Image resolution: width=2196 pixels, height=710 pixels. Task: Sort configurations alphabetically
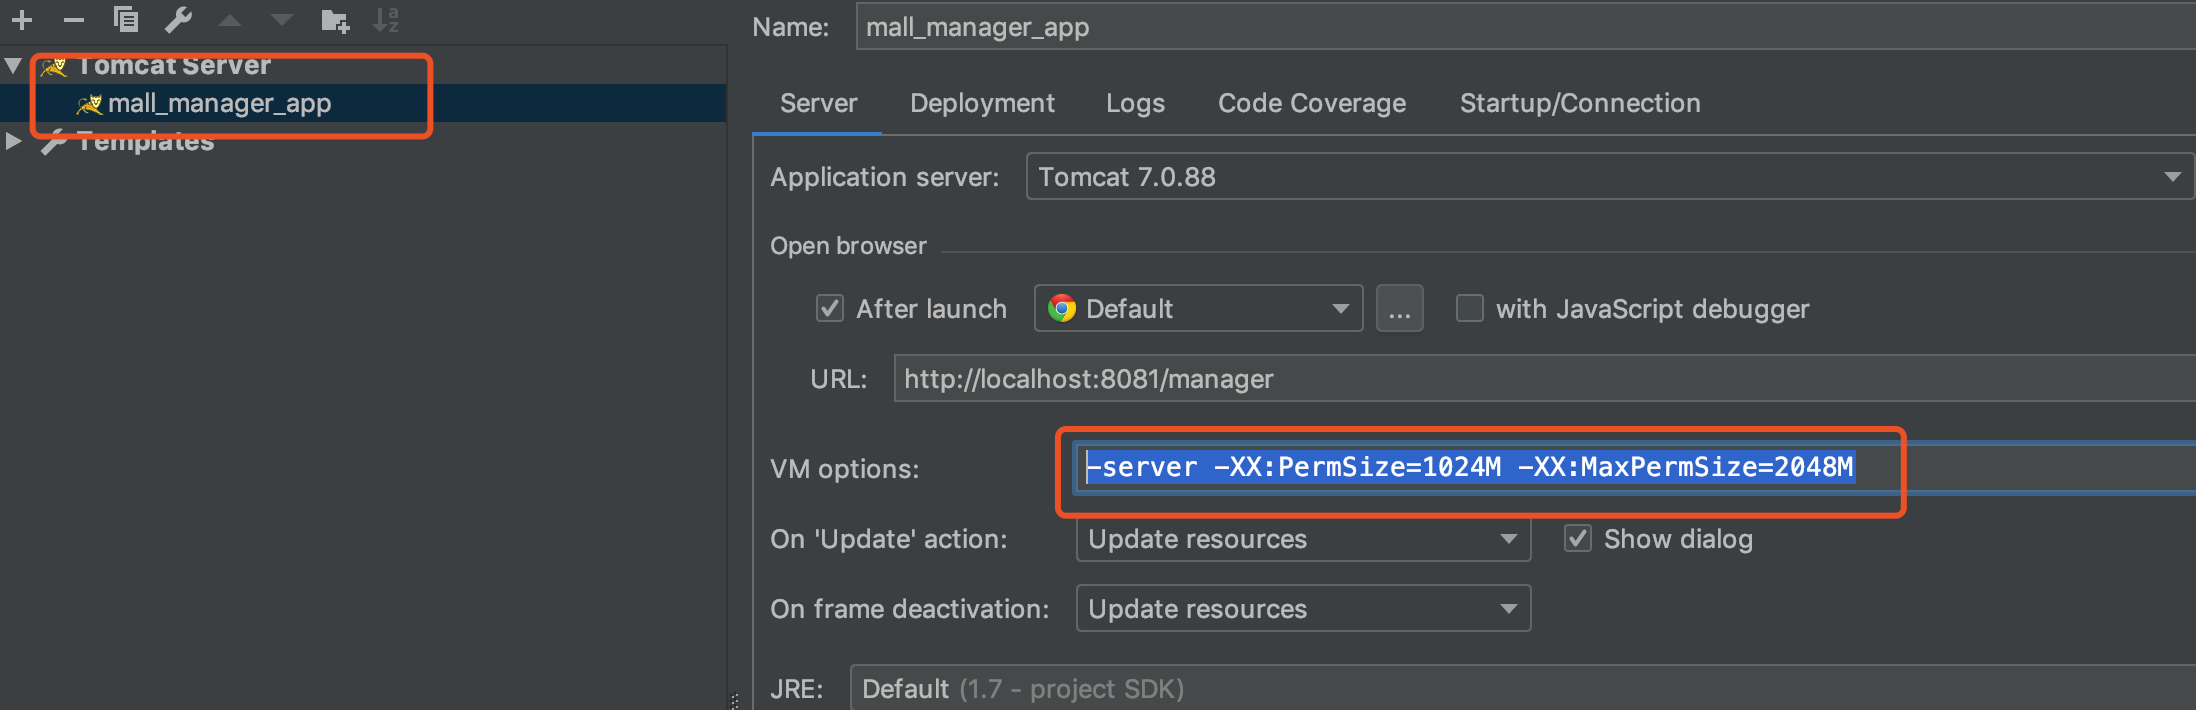coord(387,19)
